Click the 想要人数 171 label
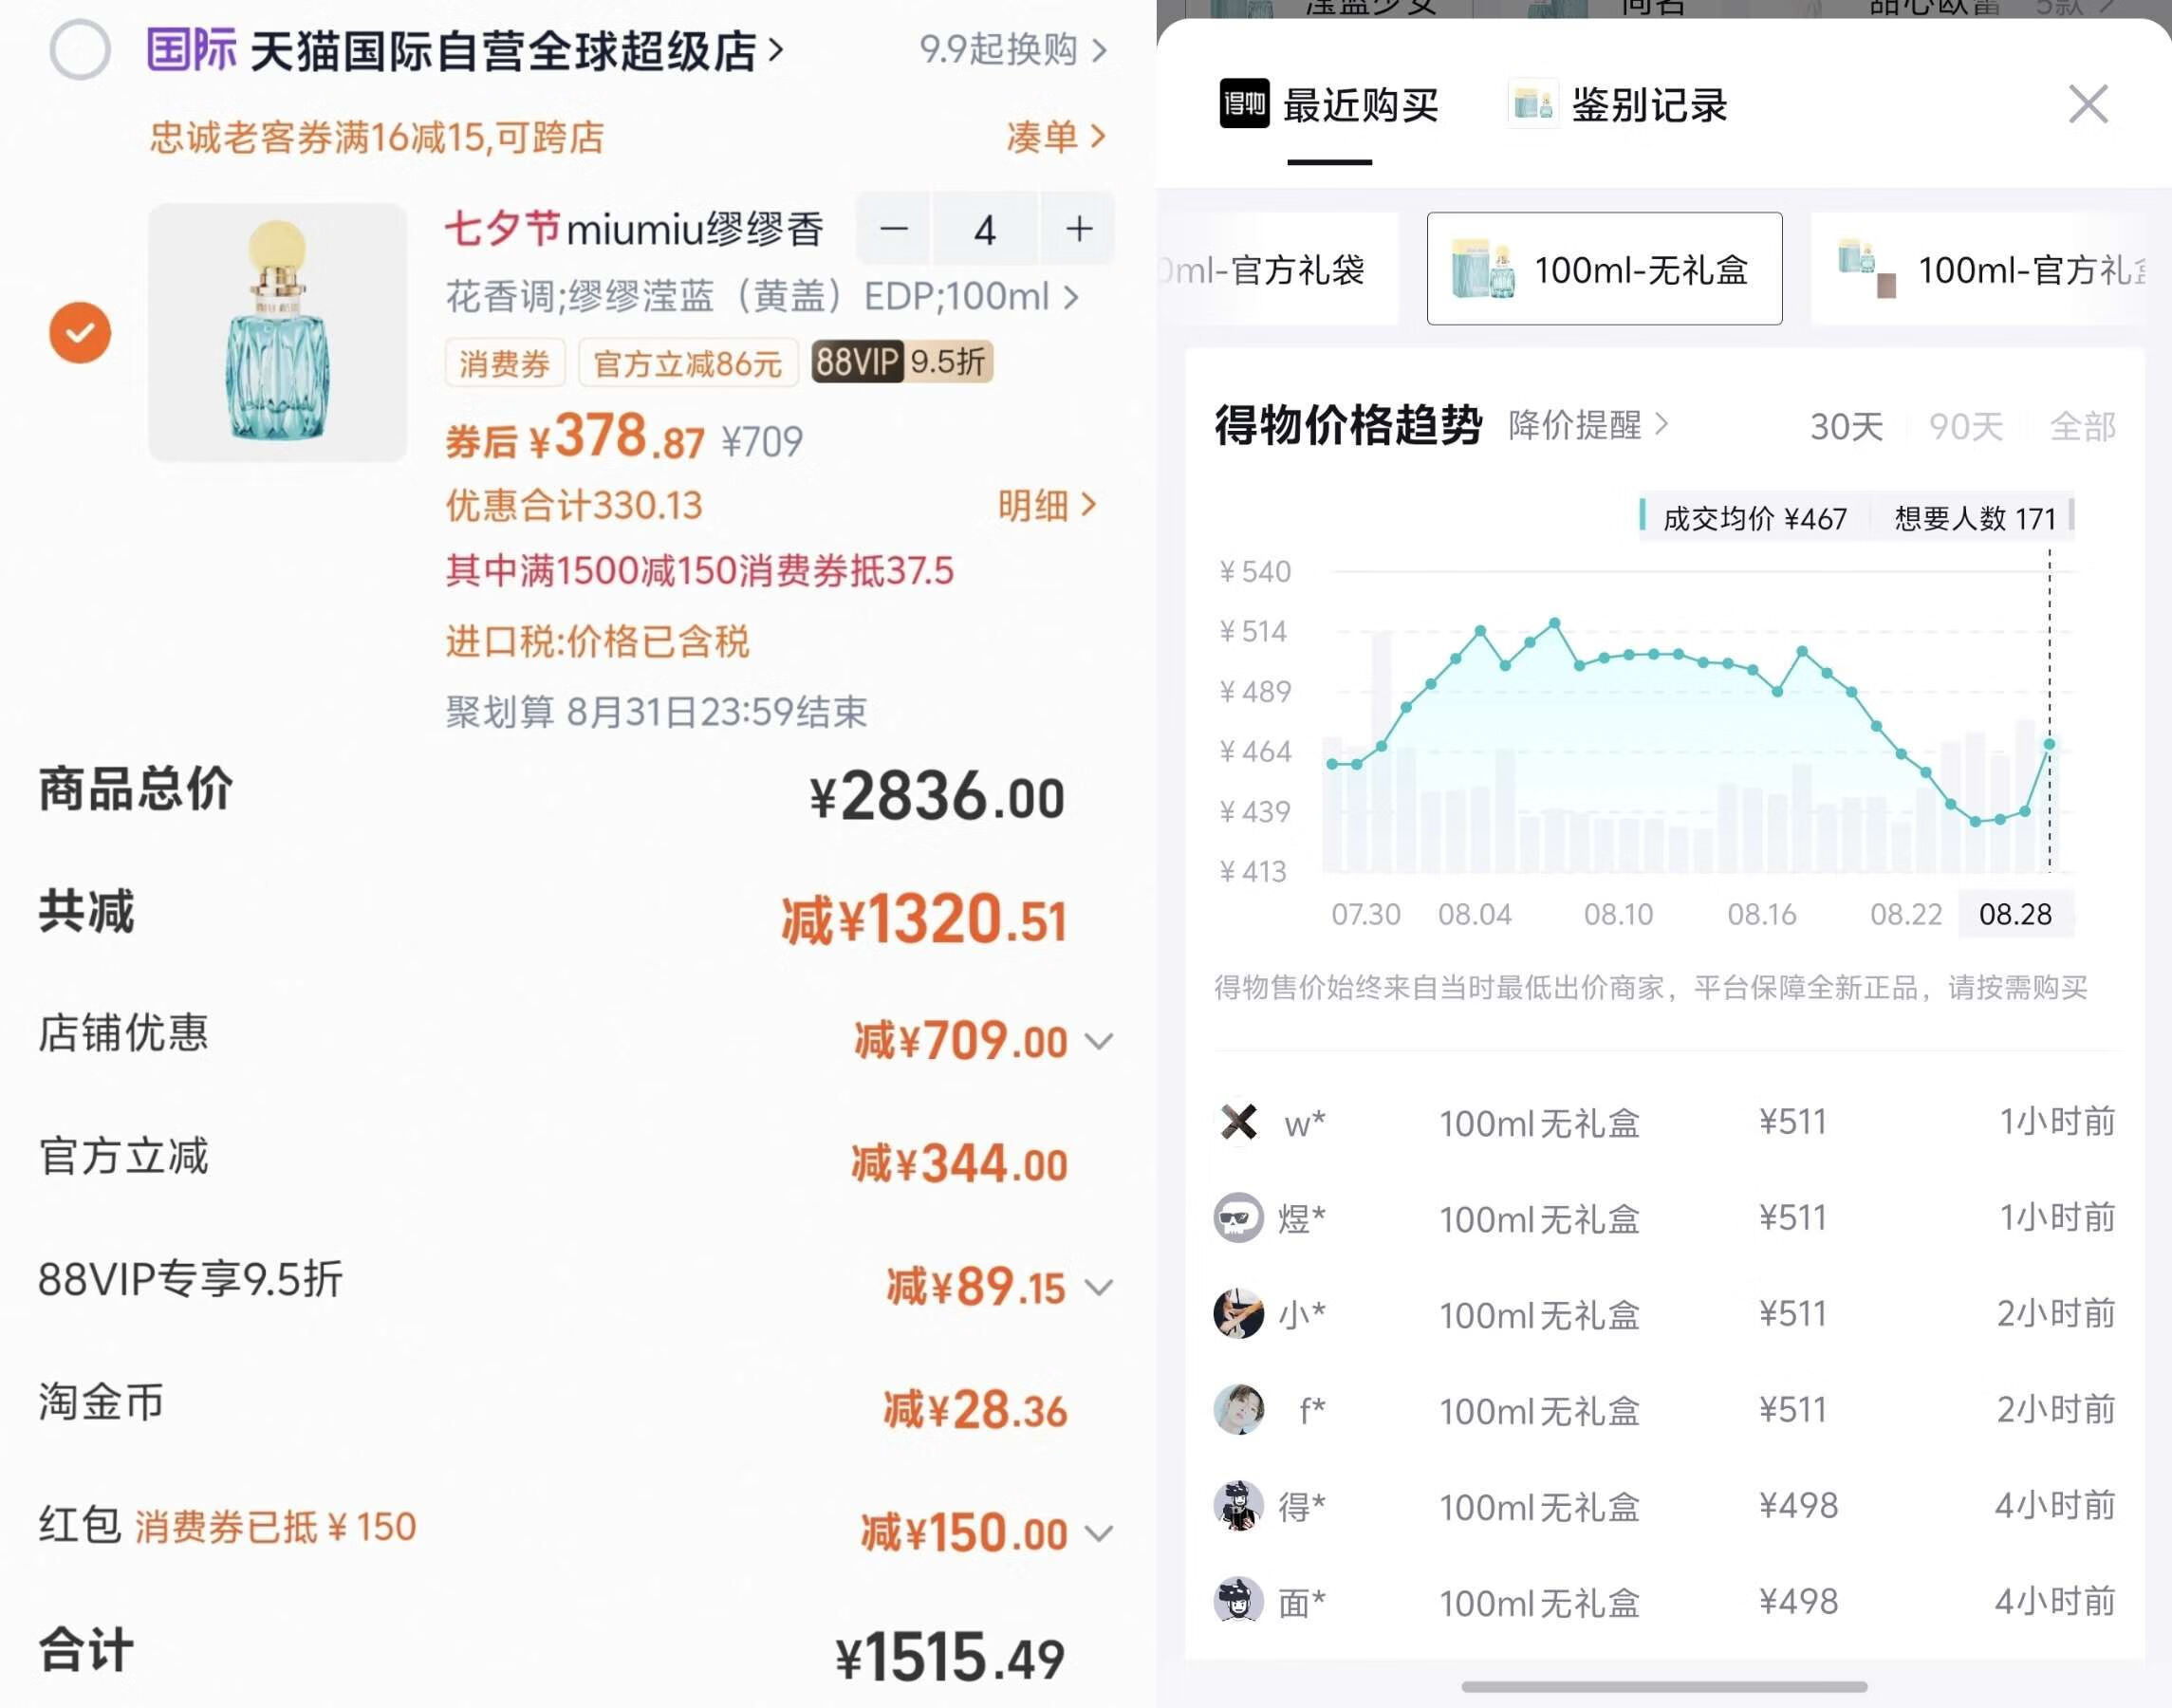 [x=1975, y=518]
